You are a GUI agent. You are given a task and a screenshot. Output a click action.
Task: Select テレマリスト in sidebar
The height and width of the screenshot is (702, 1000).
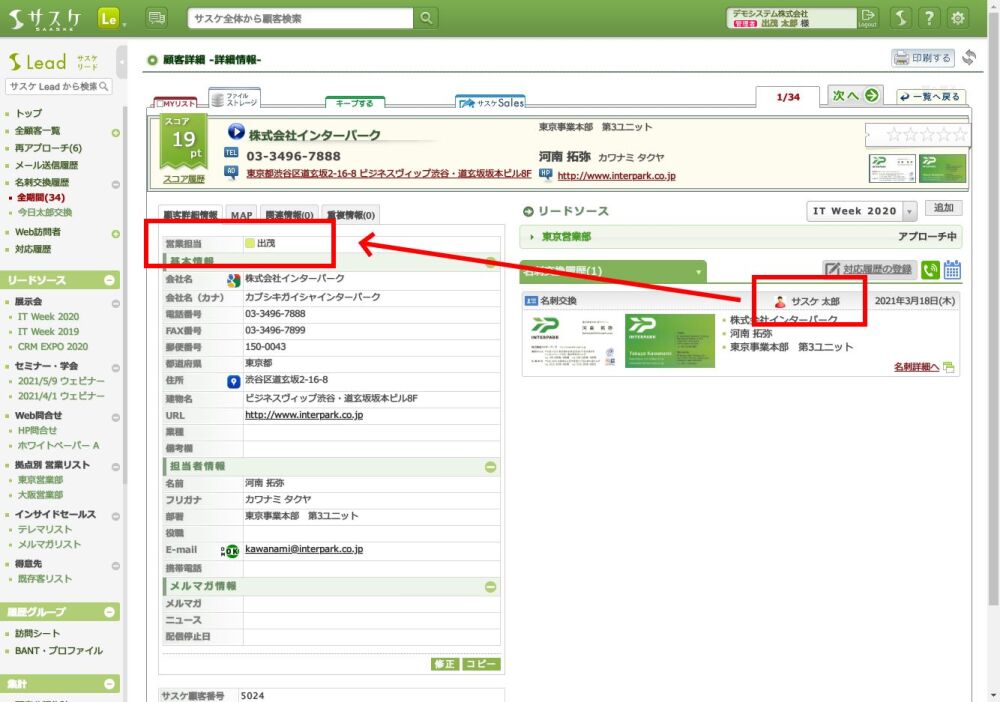(45, 529)
